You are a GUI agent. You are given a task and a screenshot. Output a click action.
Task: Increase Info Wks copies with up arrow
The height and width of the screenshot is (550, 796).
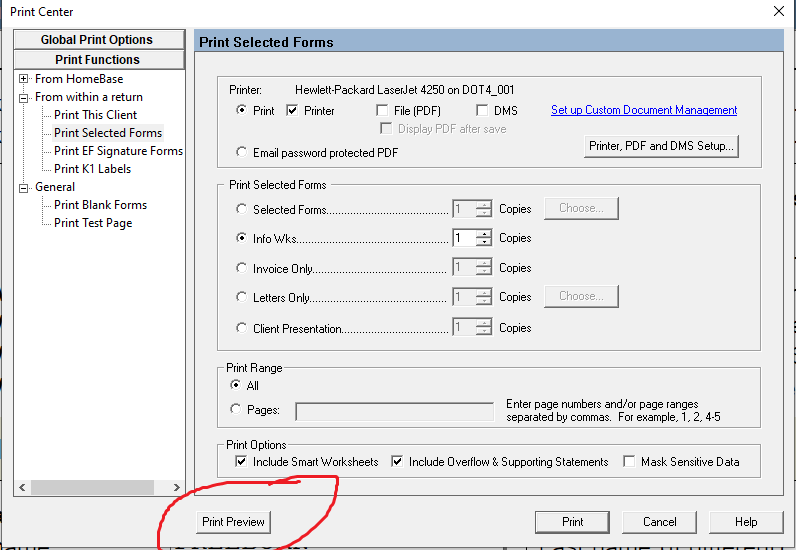point(485,234)
